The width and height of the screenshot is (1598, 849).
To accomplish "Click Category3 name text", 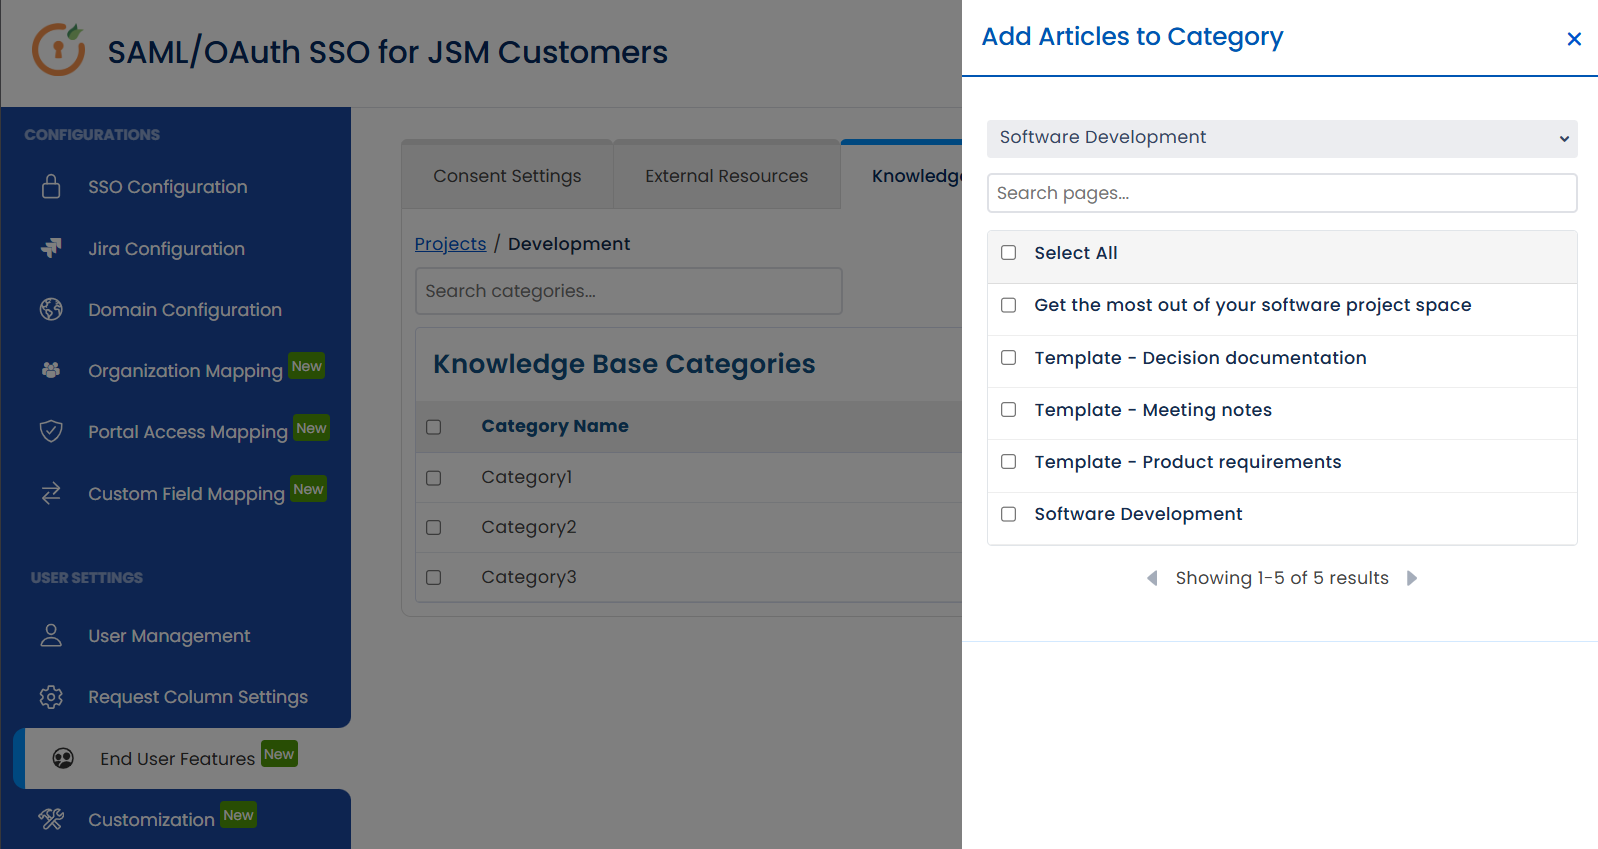I will (x=529, y=577).
